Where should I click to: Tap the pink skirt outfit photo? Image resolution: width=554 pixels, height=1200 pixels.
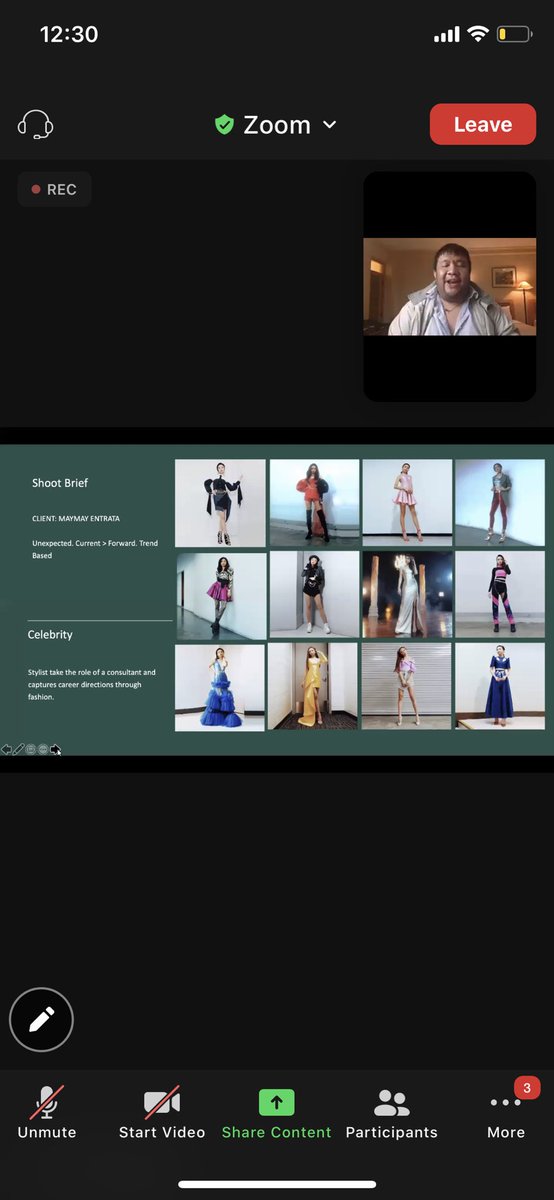(221, 595)
